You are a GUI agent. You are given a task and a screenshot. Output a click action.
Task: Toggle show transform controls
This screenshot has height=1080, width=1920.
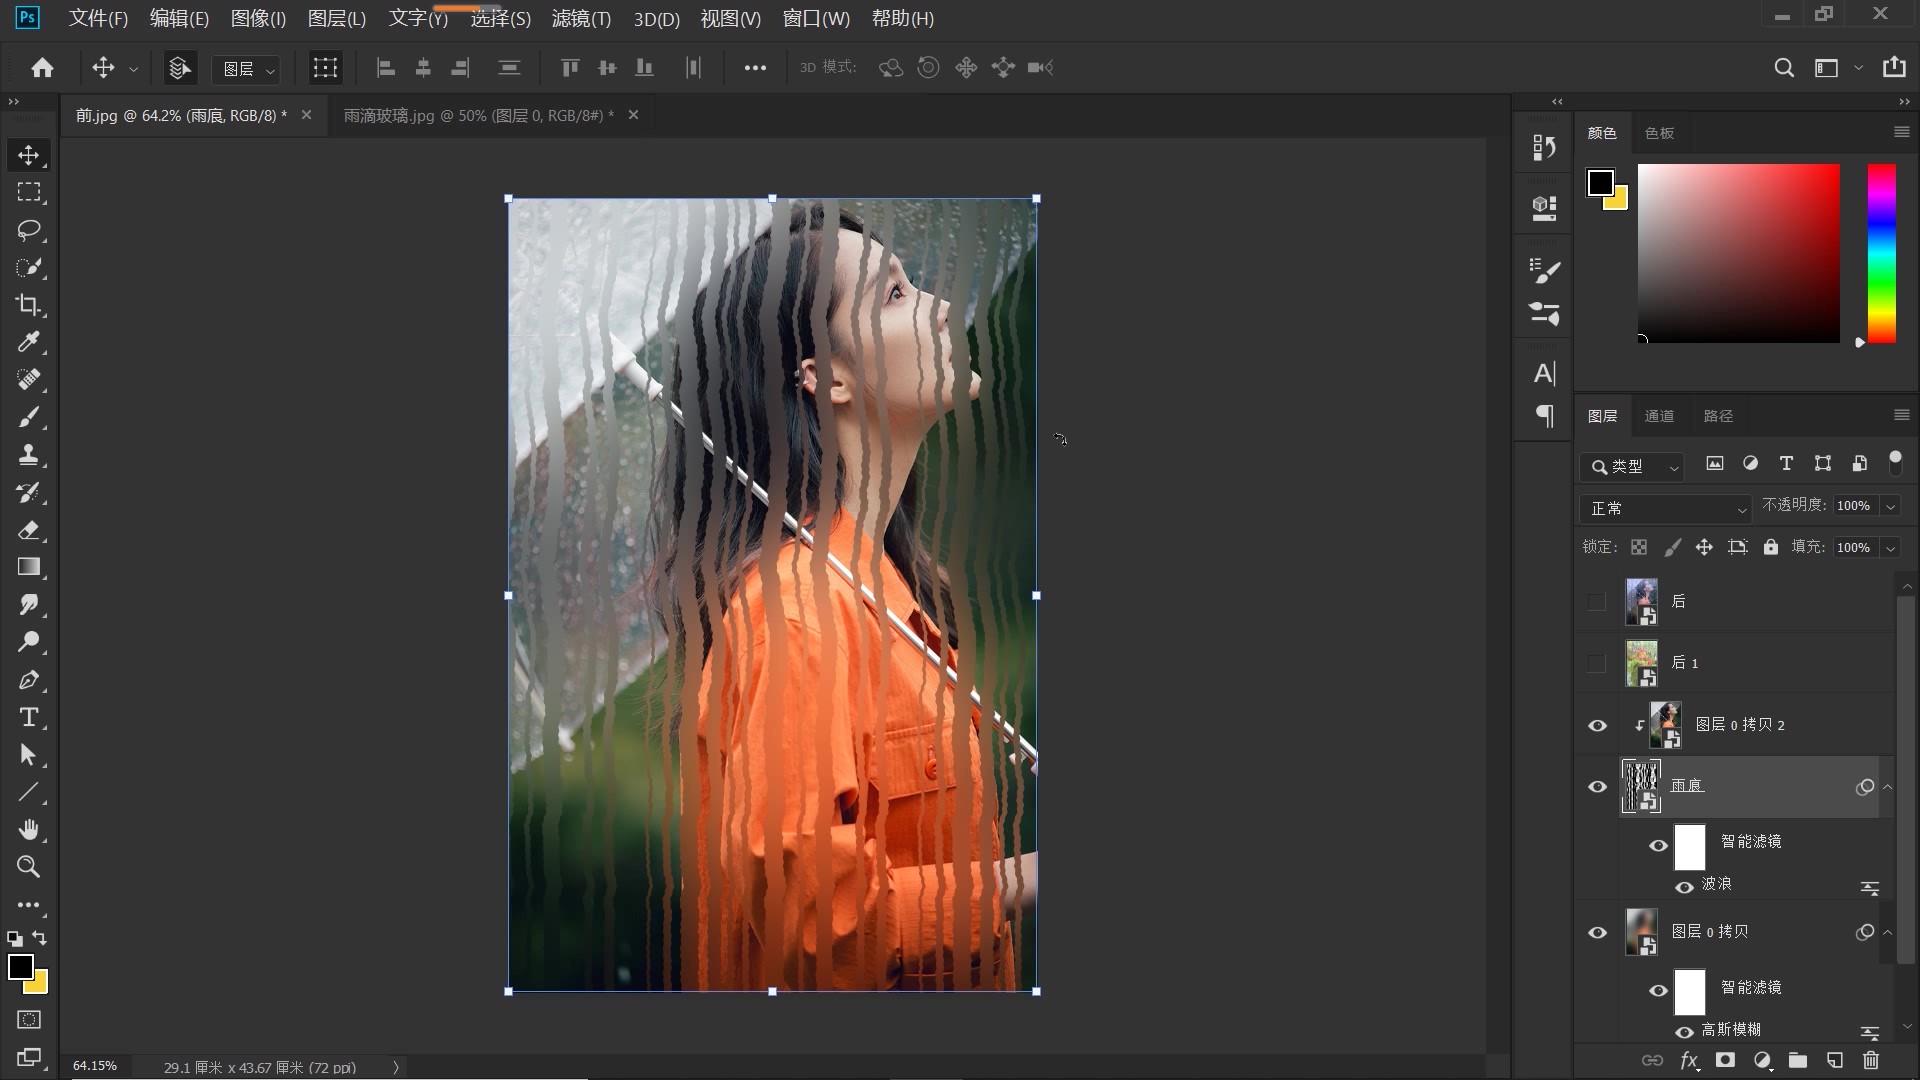(x=325, y=68)
